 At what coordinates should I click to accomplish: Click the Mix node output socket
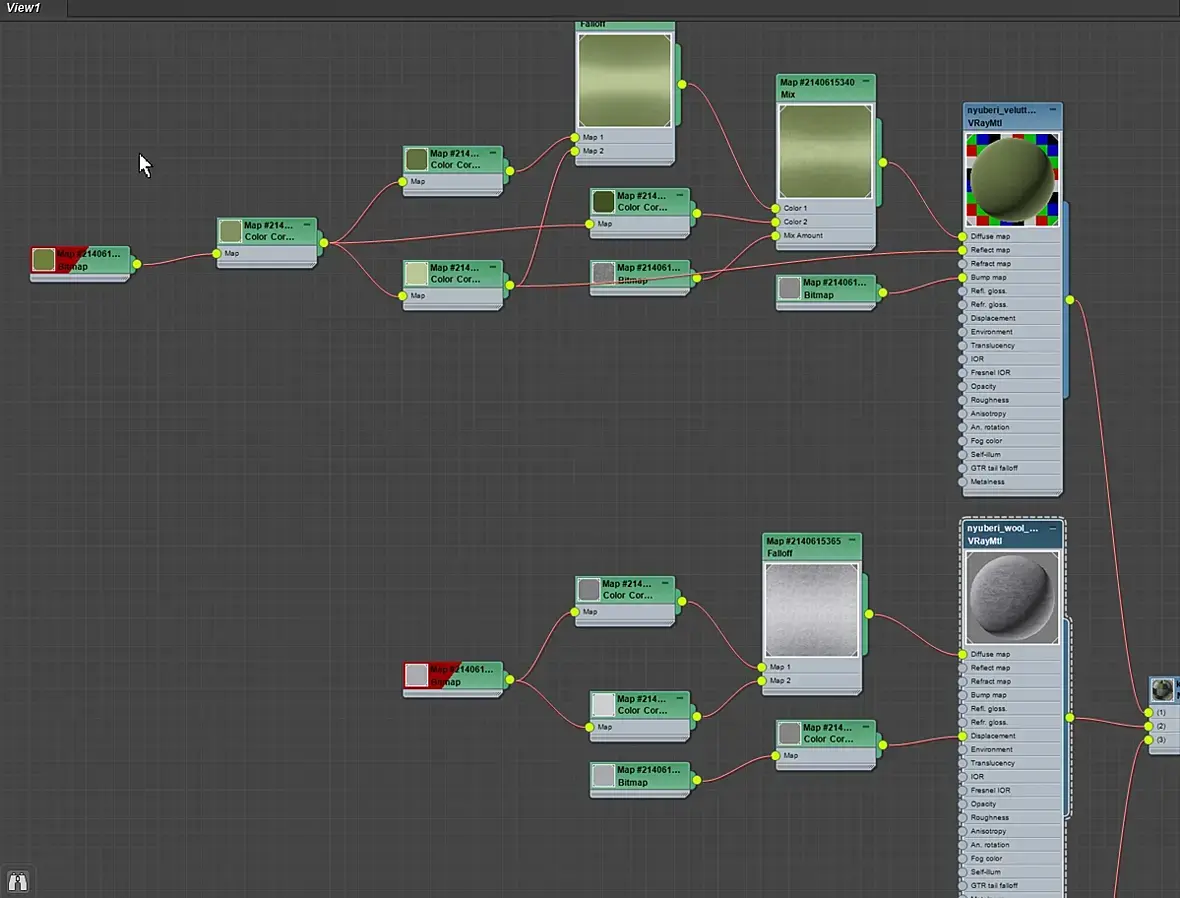[x=883, y=163]
